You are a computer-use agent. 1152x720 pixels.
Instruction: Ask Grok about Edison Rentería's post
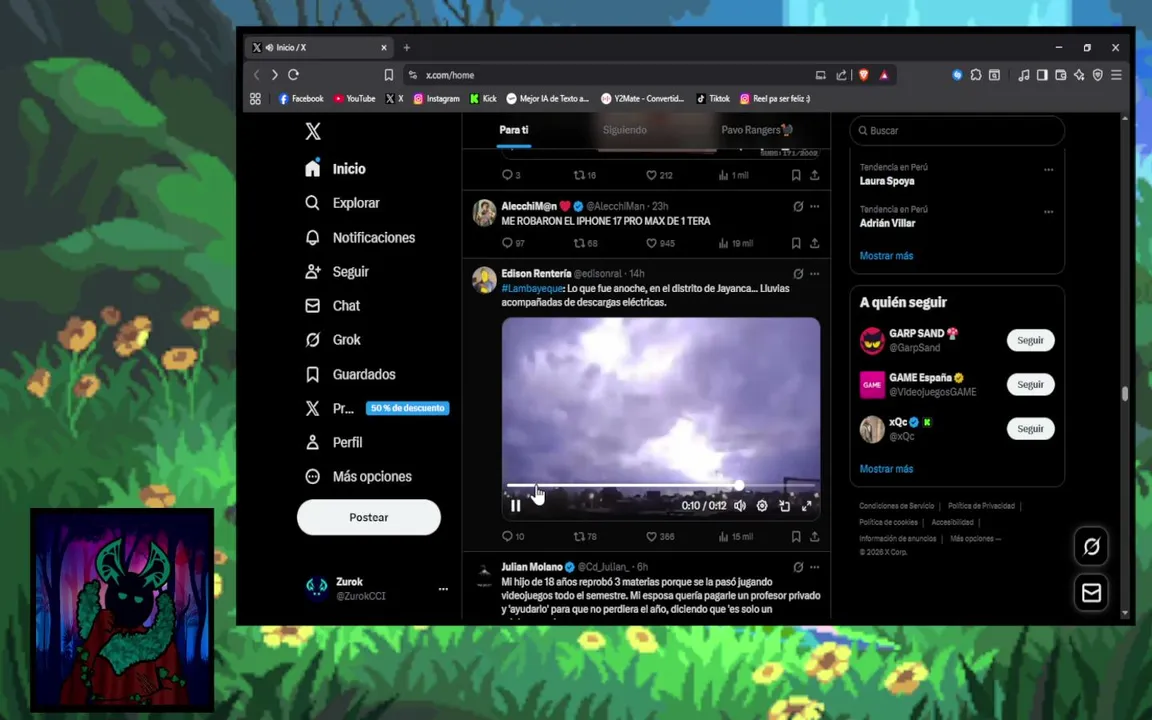click(x=798, y=274)
